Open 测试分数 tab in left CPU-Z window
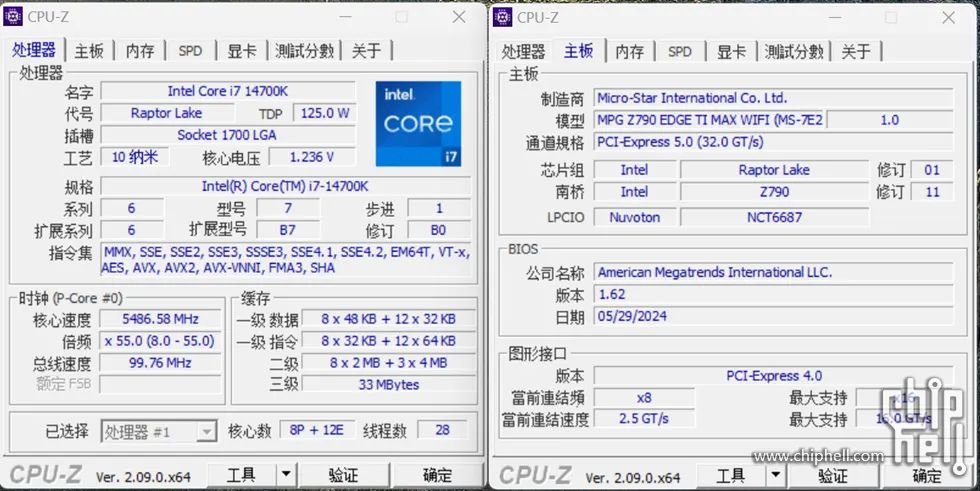Viewport: 980px width, 491px height. pyautogui.click(x=304, y=51)
